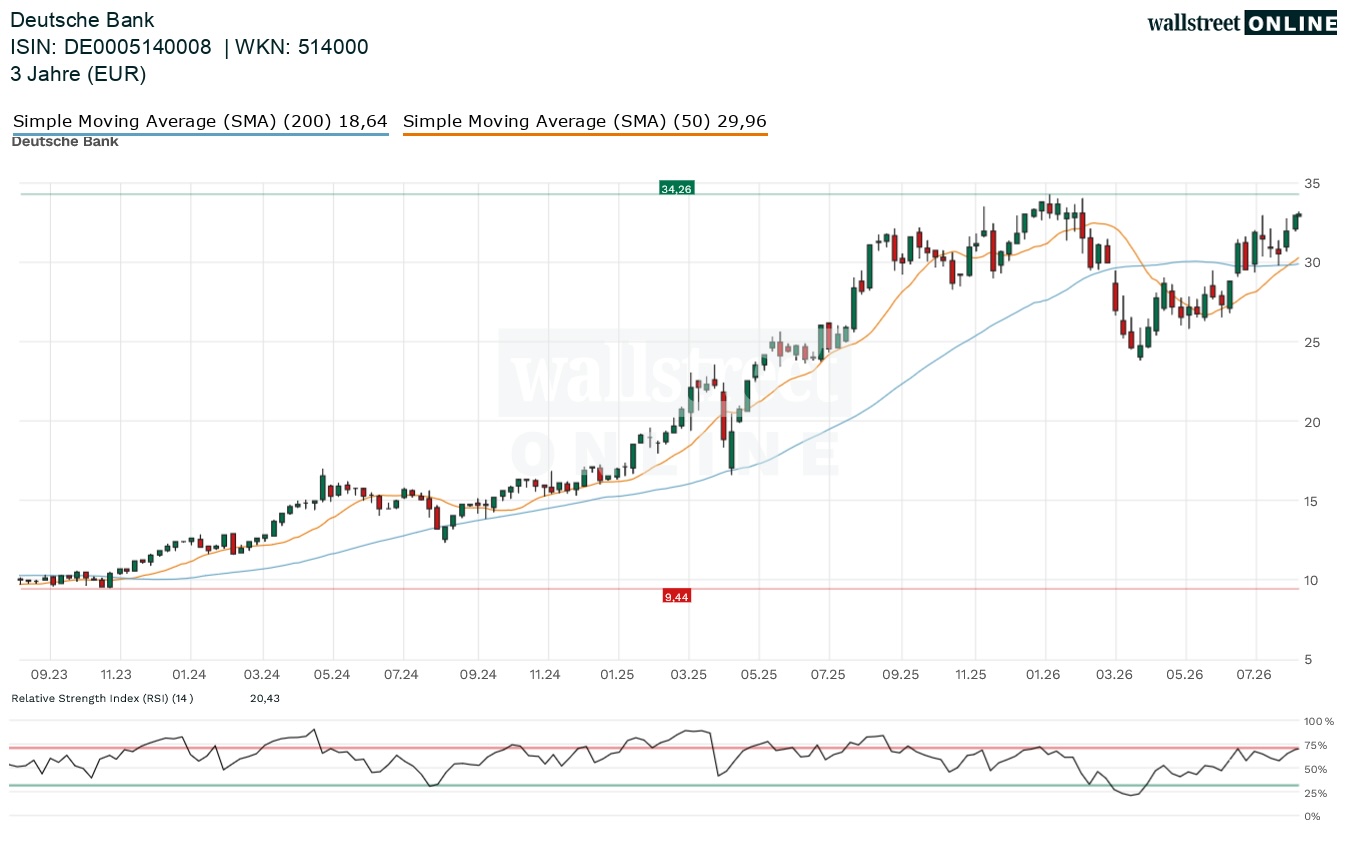Screen dimensions: 1349x843
Task: Click the 10 price axis label
Action: [x=1312, y=581]
